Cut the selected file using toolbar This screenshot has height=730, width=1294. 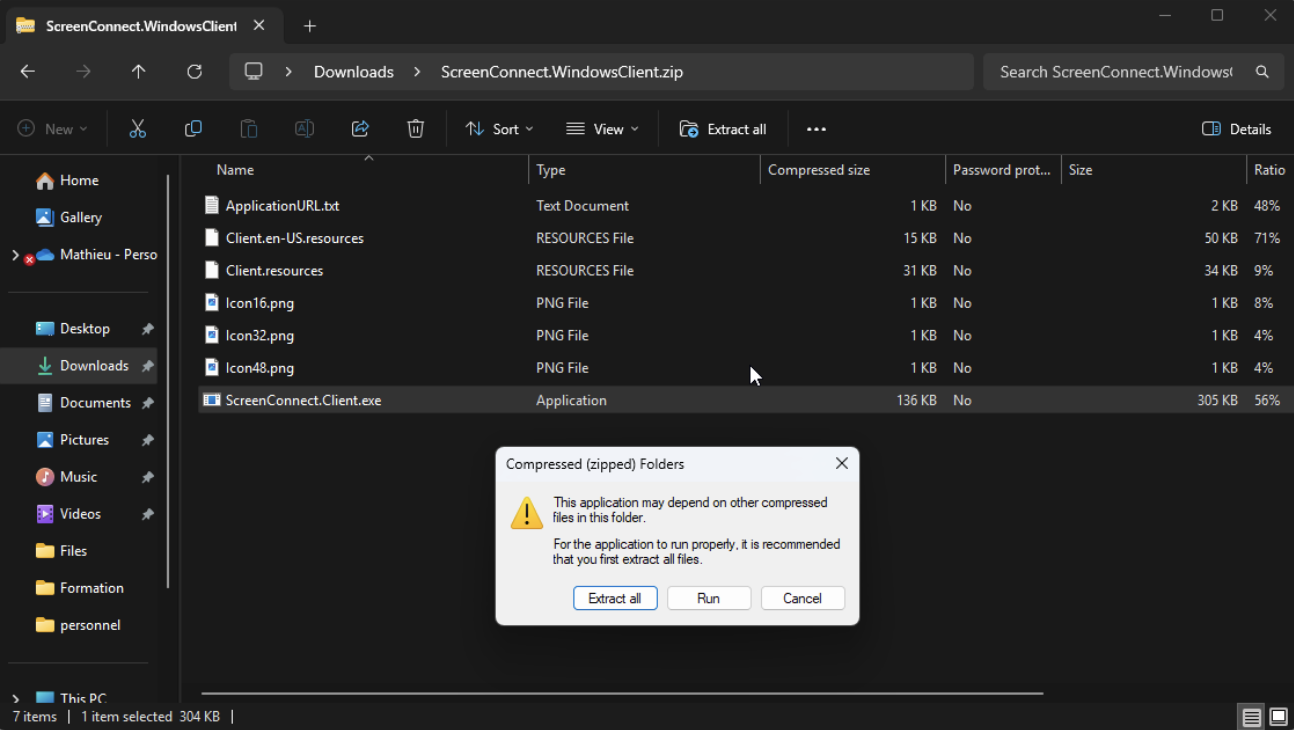coord(137,128)
